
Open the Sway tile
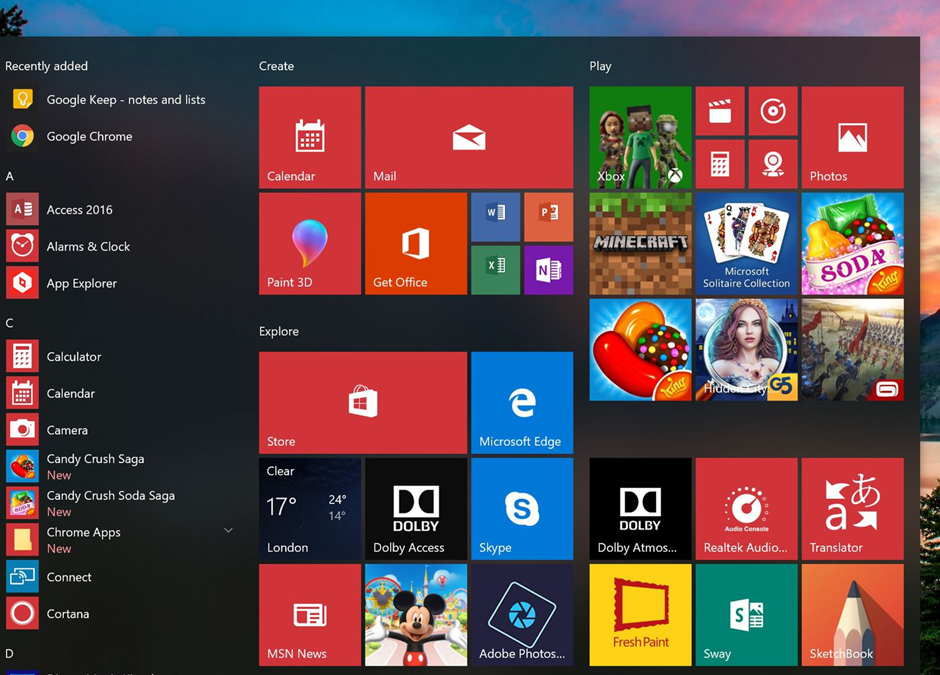(746, 615)
